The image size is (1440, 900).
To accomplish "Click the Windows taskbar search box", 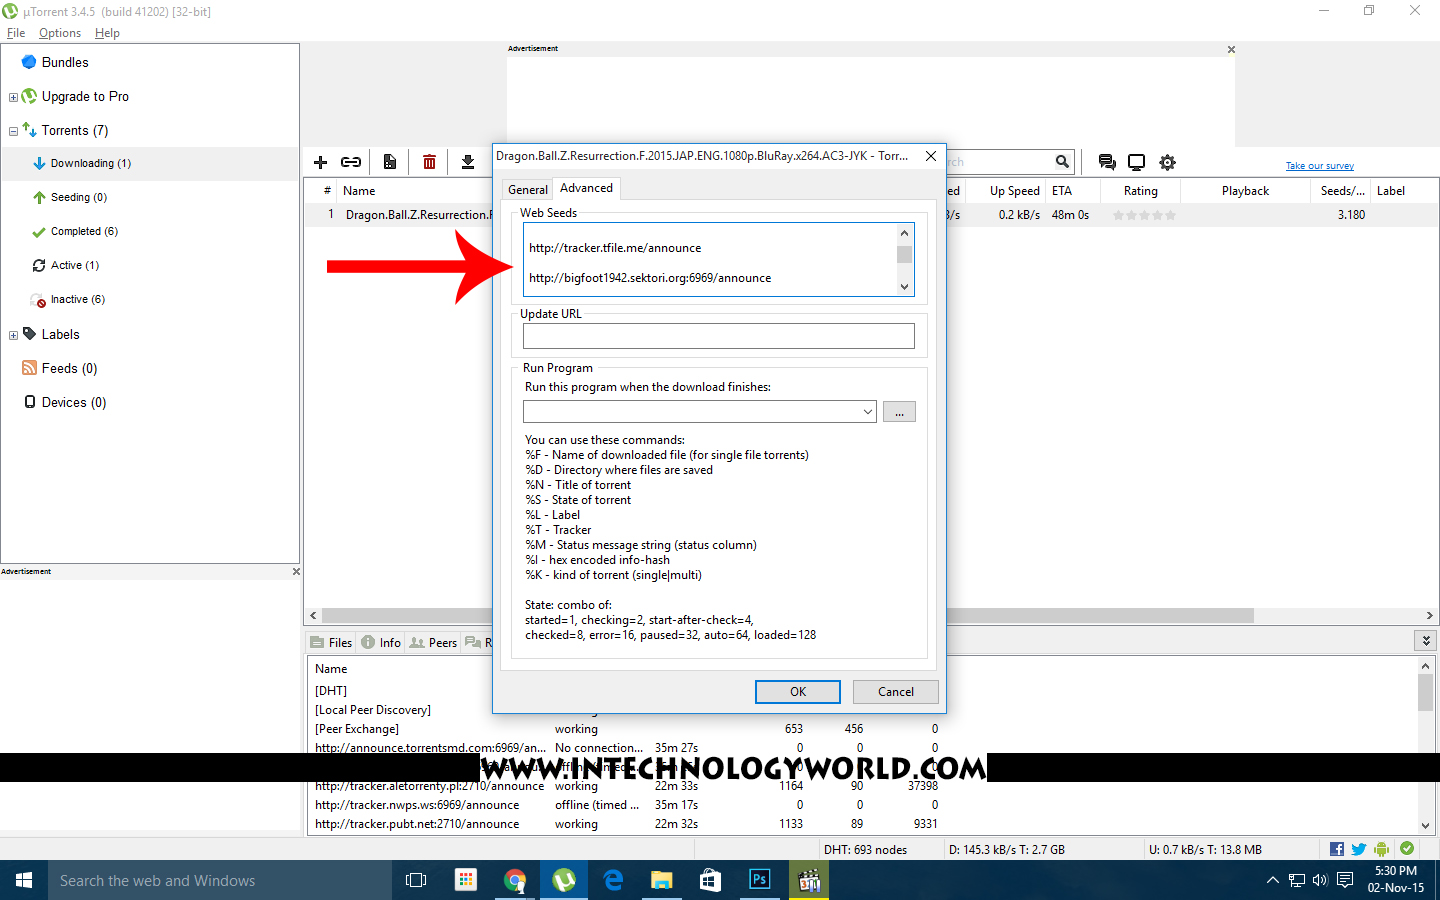I will point(220,880).
